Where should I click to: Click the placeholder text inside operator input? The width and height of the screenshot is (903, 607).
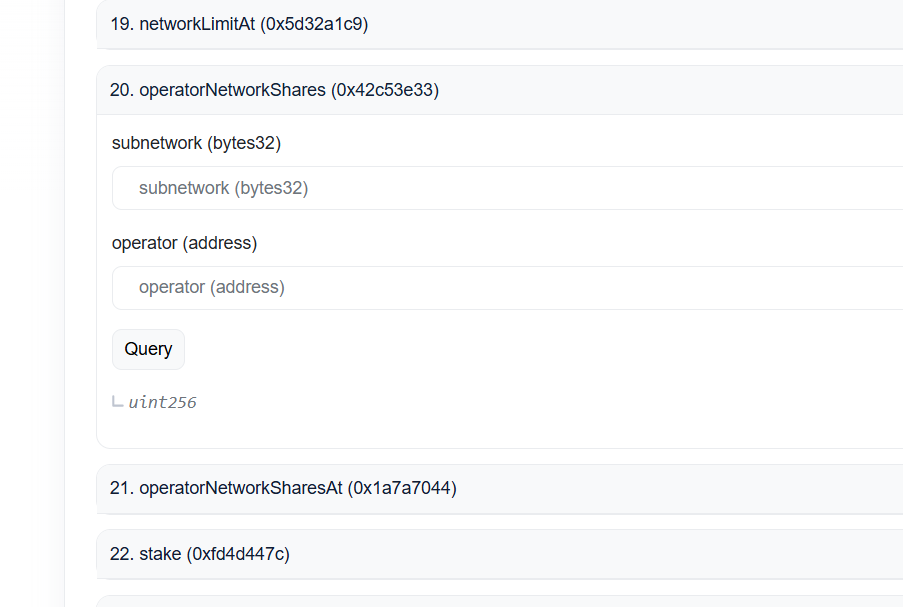tap(214, 287)
